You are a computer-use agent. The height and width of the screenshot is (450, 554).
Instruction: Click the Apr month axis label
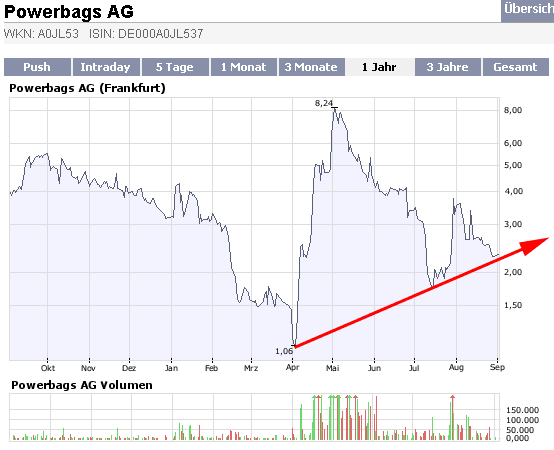pos(293,367)
